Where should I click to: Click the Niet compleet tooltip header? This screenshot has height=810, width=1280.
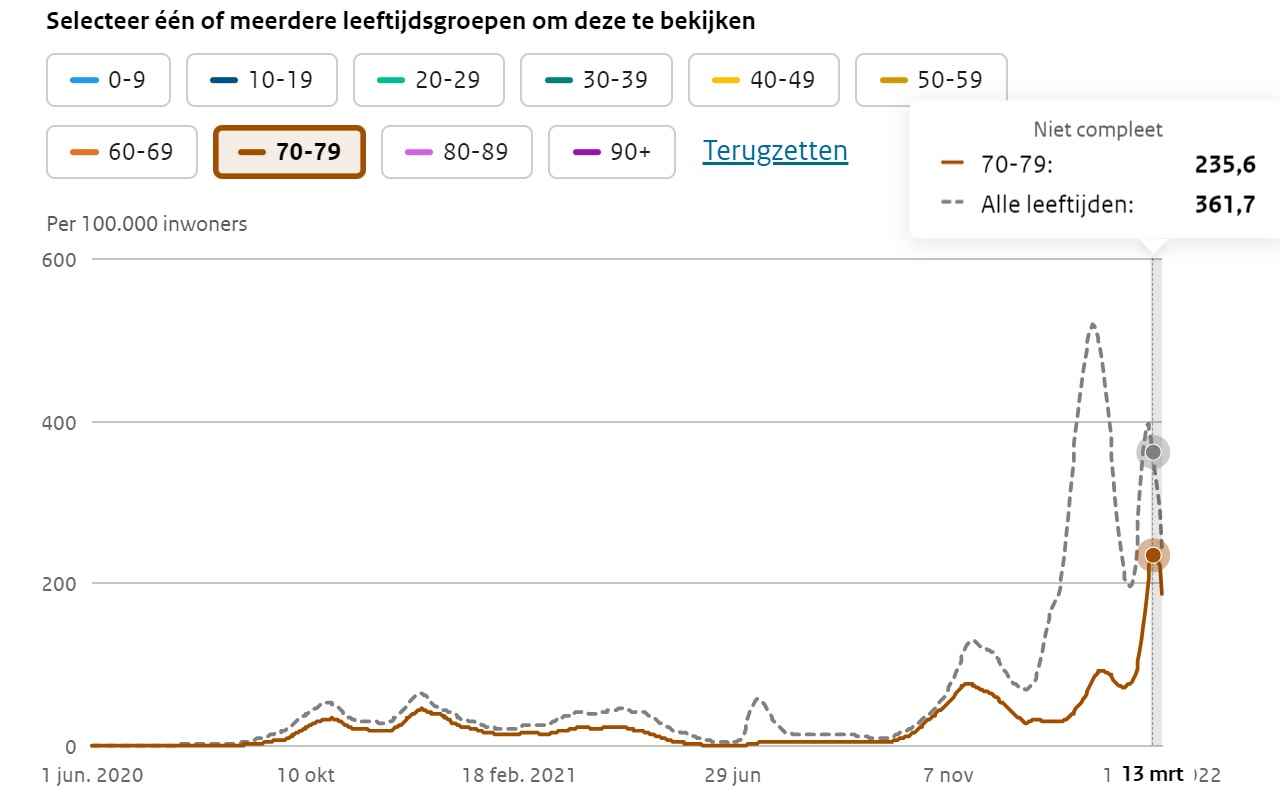tap(1098, 129)
